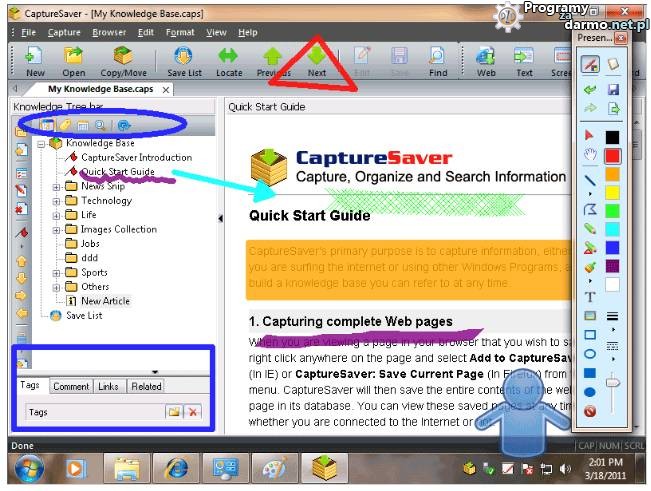Click the red delete tag icon
The width and height of the screenshot is (651, 491).
coord(193,412)
